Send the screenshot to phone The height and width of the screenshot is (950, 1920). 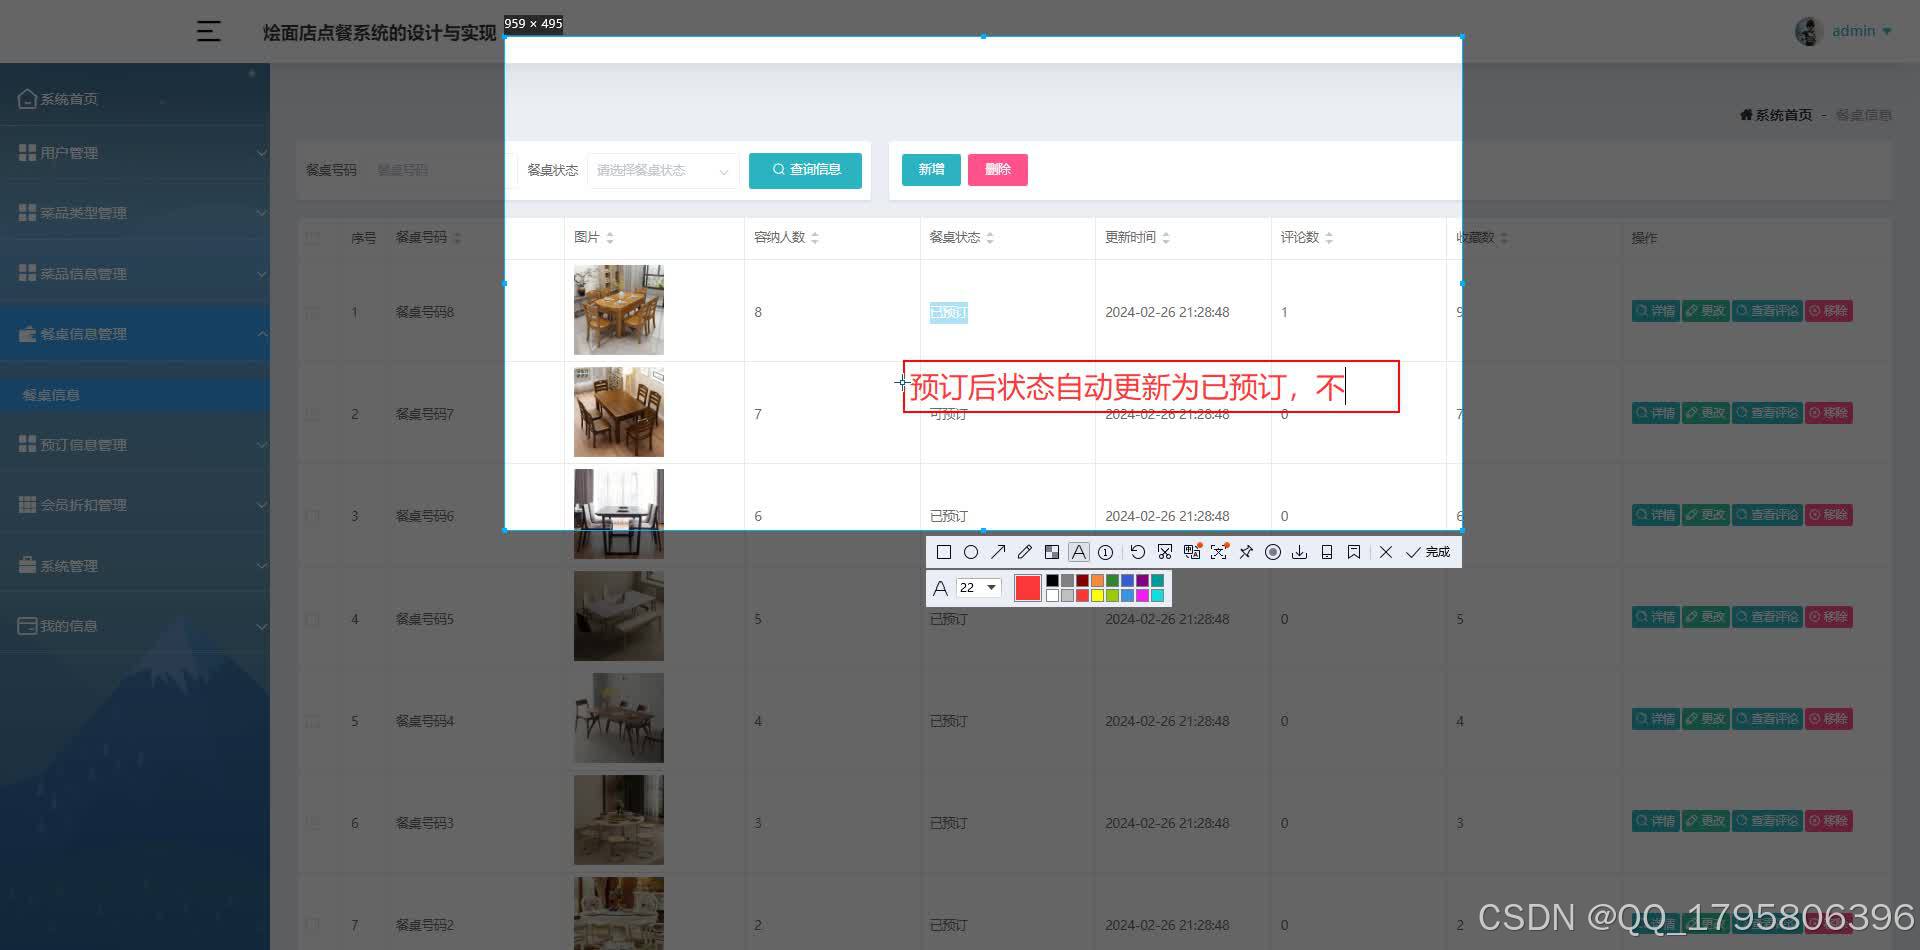tap(1326, 552)
